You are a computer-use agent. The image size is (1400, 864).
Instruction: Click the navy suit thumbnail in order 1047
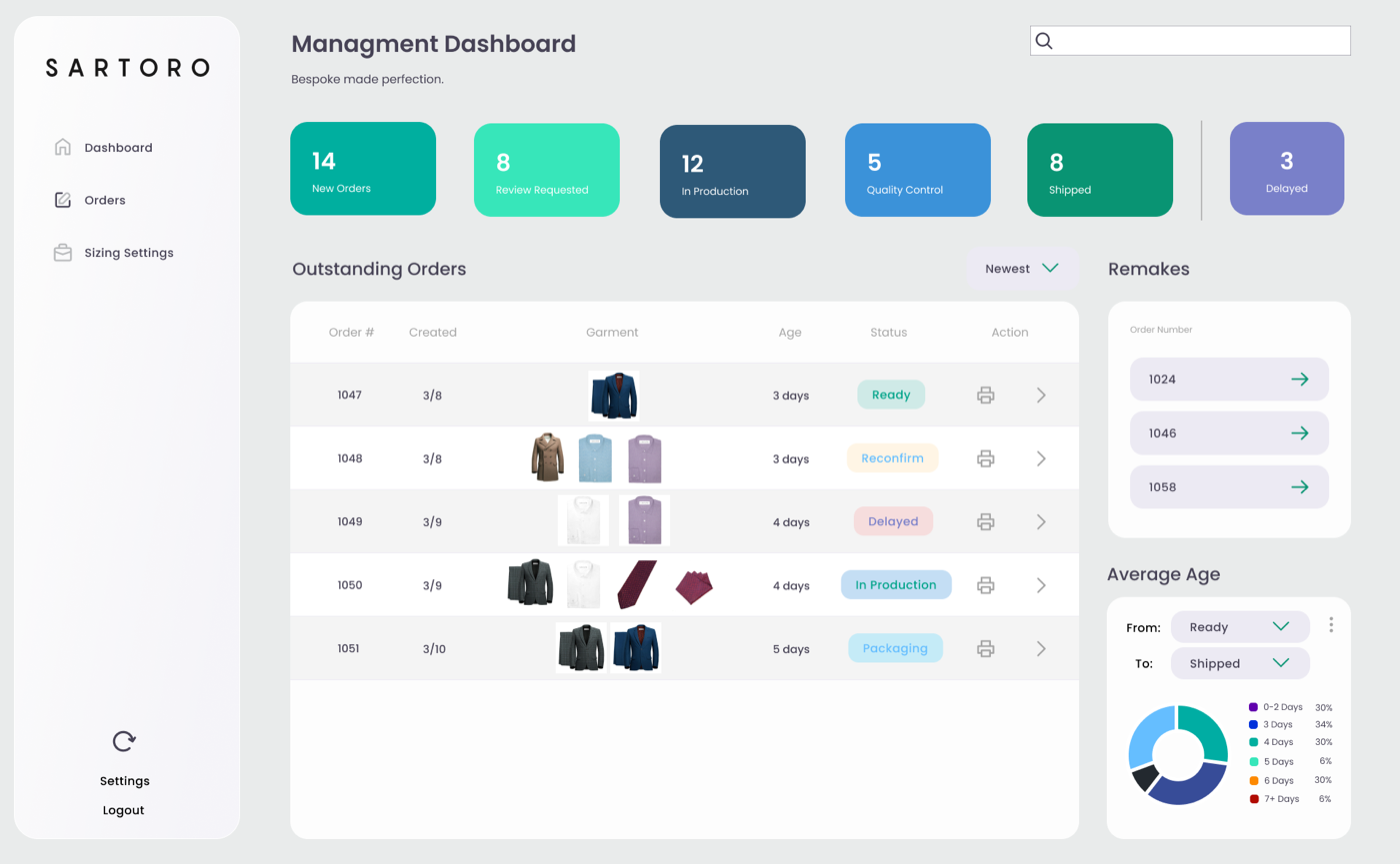pos(613,395)
